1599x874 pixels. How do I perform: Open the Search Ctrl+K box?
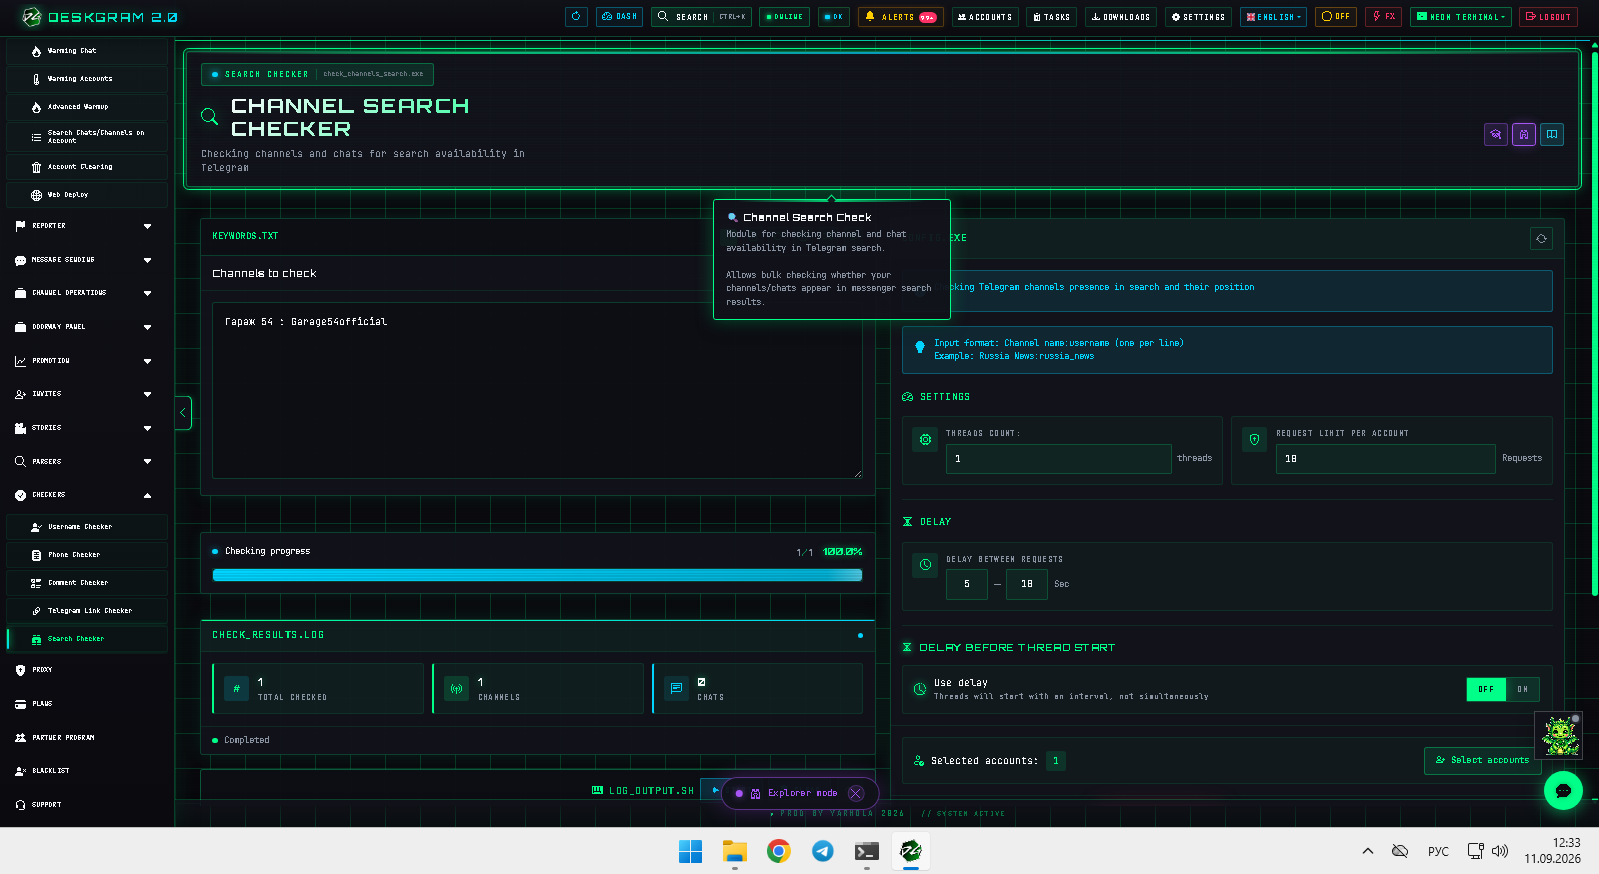701,16
